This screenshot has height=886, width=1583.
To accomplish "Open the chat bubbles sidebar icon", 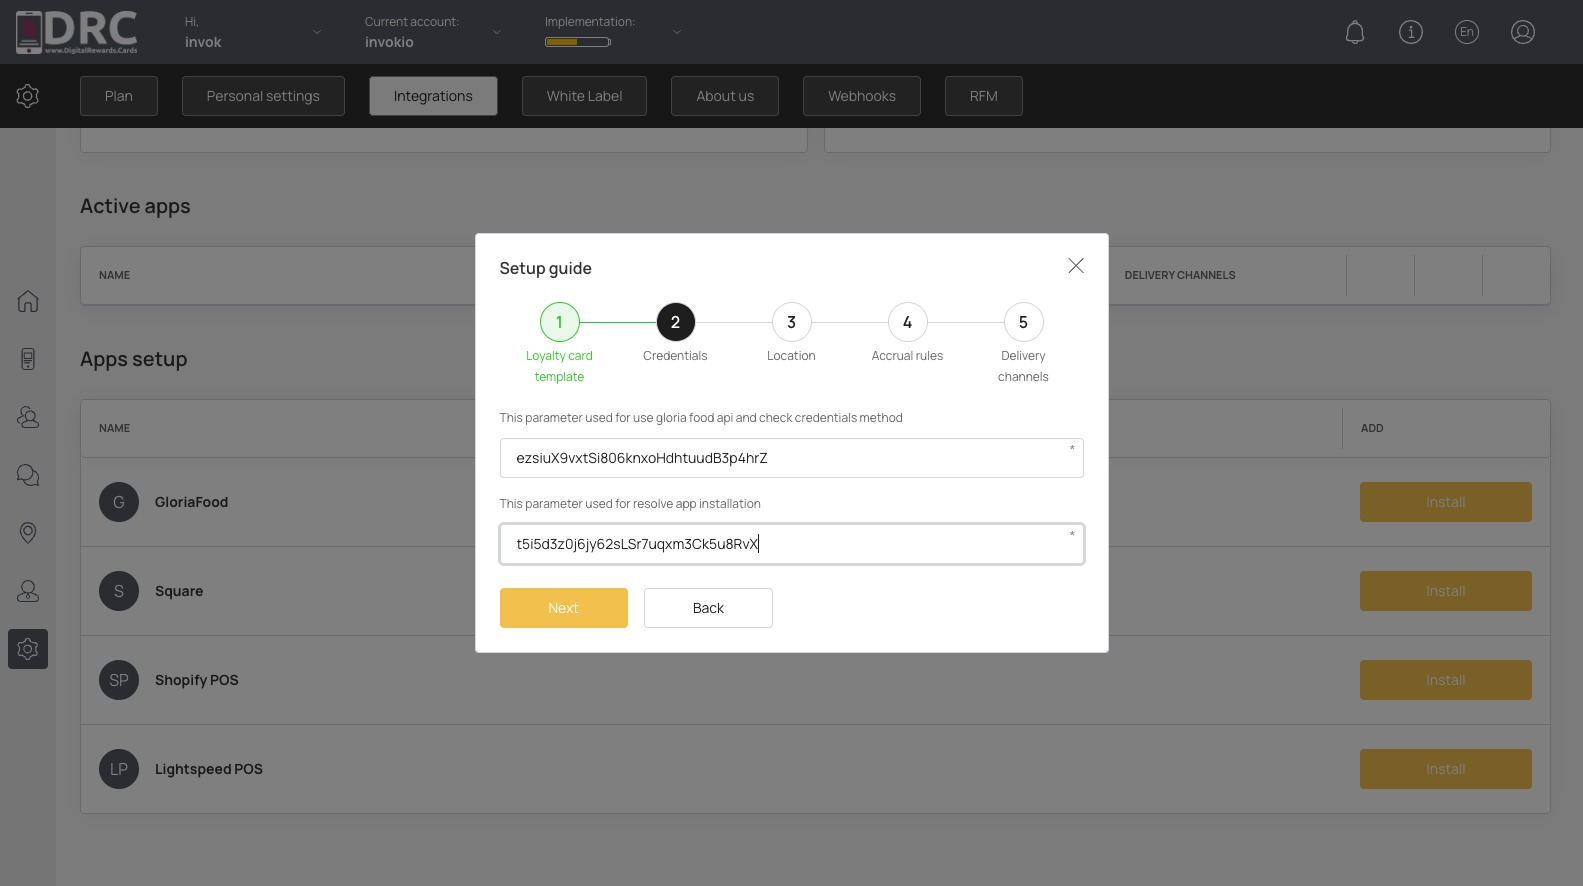I will 28,475.
